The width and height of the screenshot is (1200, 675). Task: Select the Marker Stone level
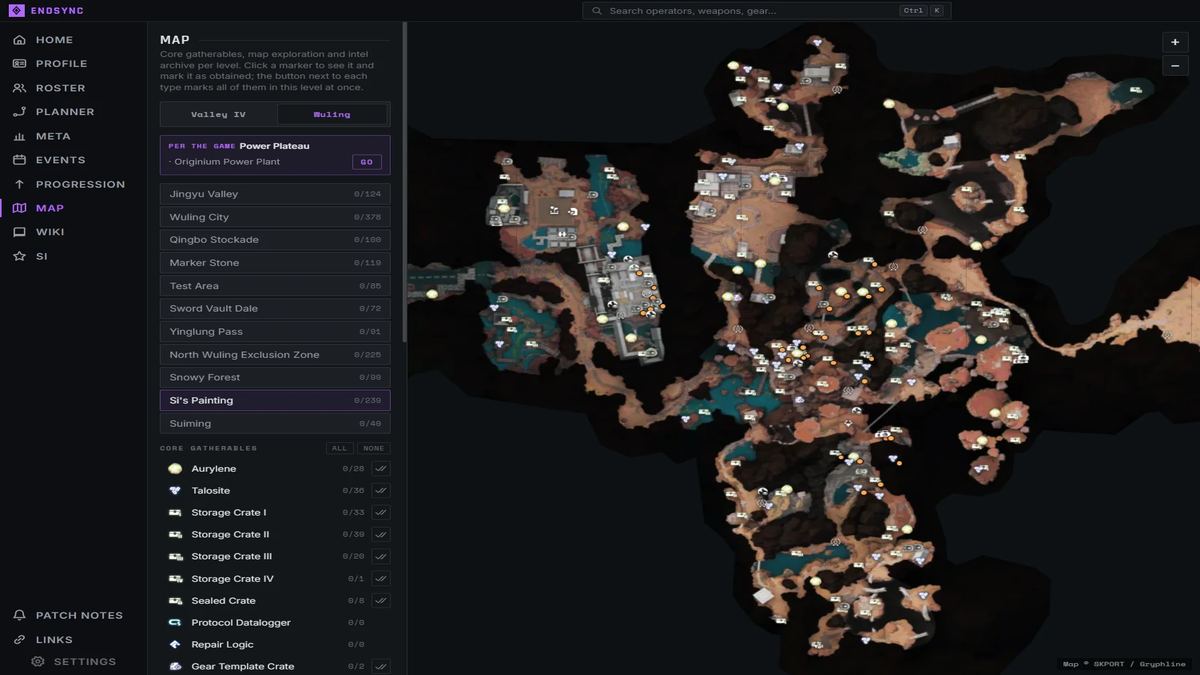coord(275,263)
